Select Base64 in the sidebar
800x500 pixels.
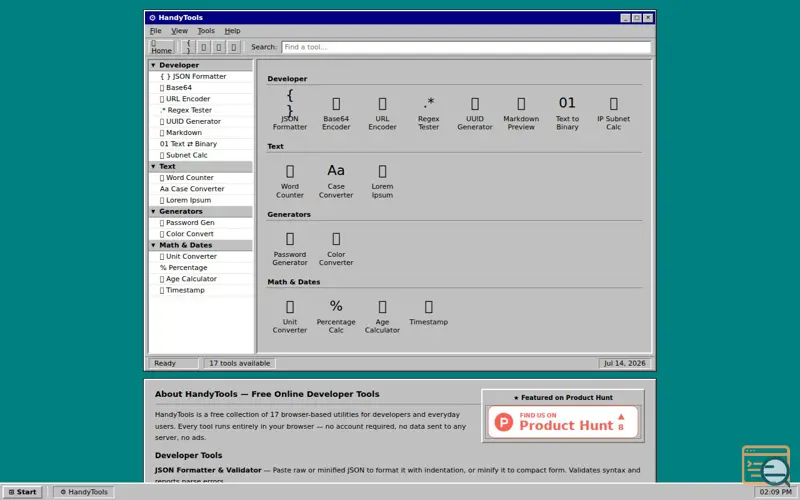point(201,88)
